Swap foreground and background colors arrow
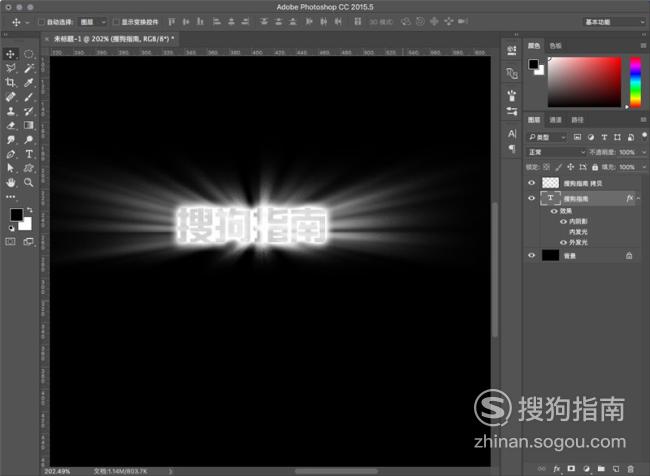The image size is (650, 476). 29,210
